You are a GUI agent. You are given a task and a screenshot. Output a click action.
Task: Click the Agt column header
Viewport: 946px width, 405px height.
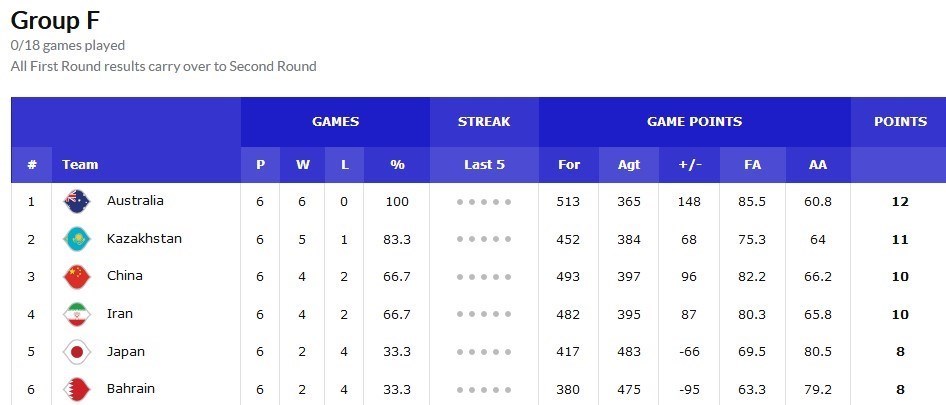coord(627,165)
